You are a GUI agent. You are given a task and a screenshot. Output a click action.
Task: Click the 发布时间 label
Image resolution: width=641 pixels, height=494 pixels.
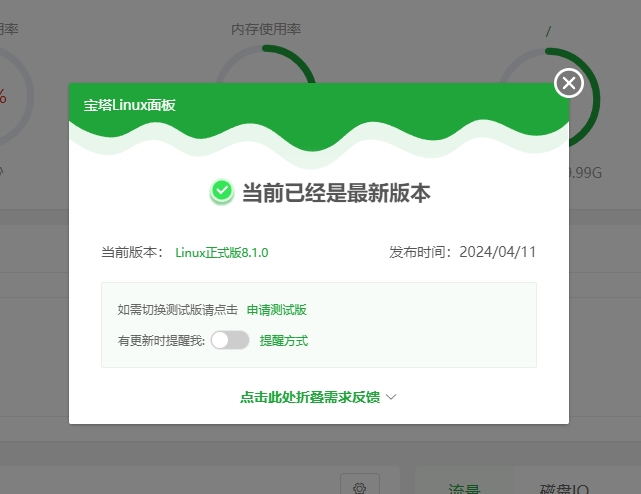click(x=420, y=252)
